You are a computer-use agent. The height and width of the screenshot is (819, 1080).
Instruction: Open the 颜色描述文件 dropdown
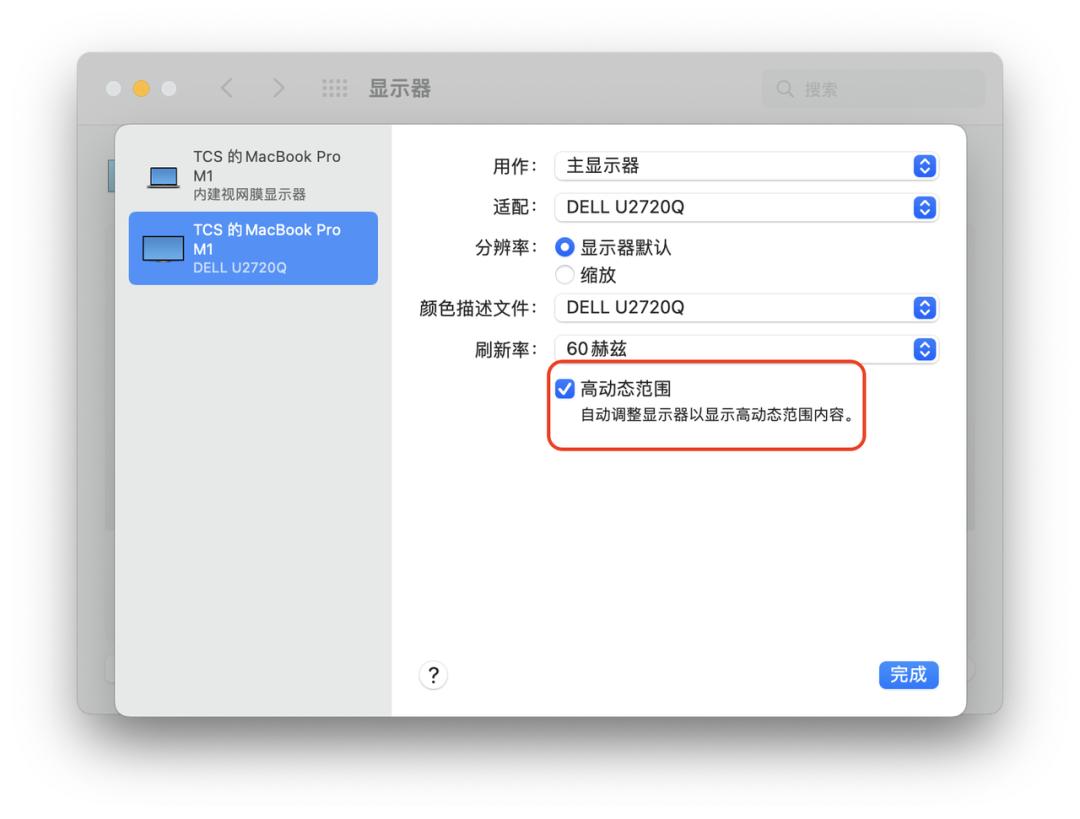[x=747, y=308]
